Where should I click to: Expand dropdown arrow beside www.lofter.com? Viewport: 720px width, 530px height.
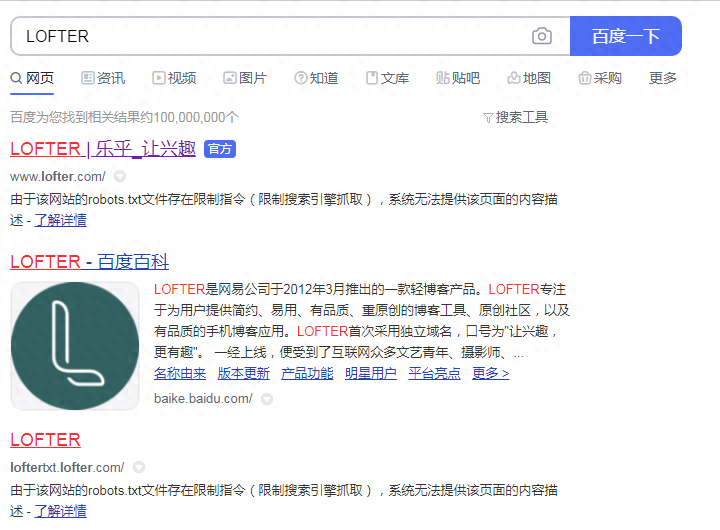click(x=120, y=176)
